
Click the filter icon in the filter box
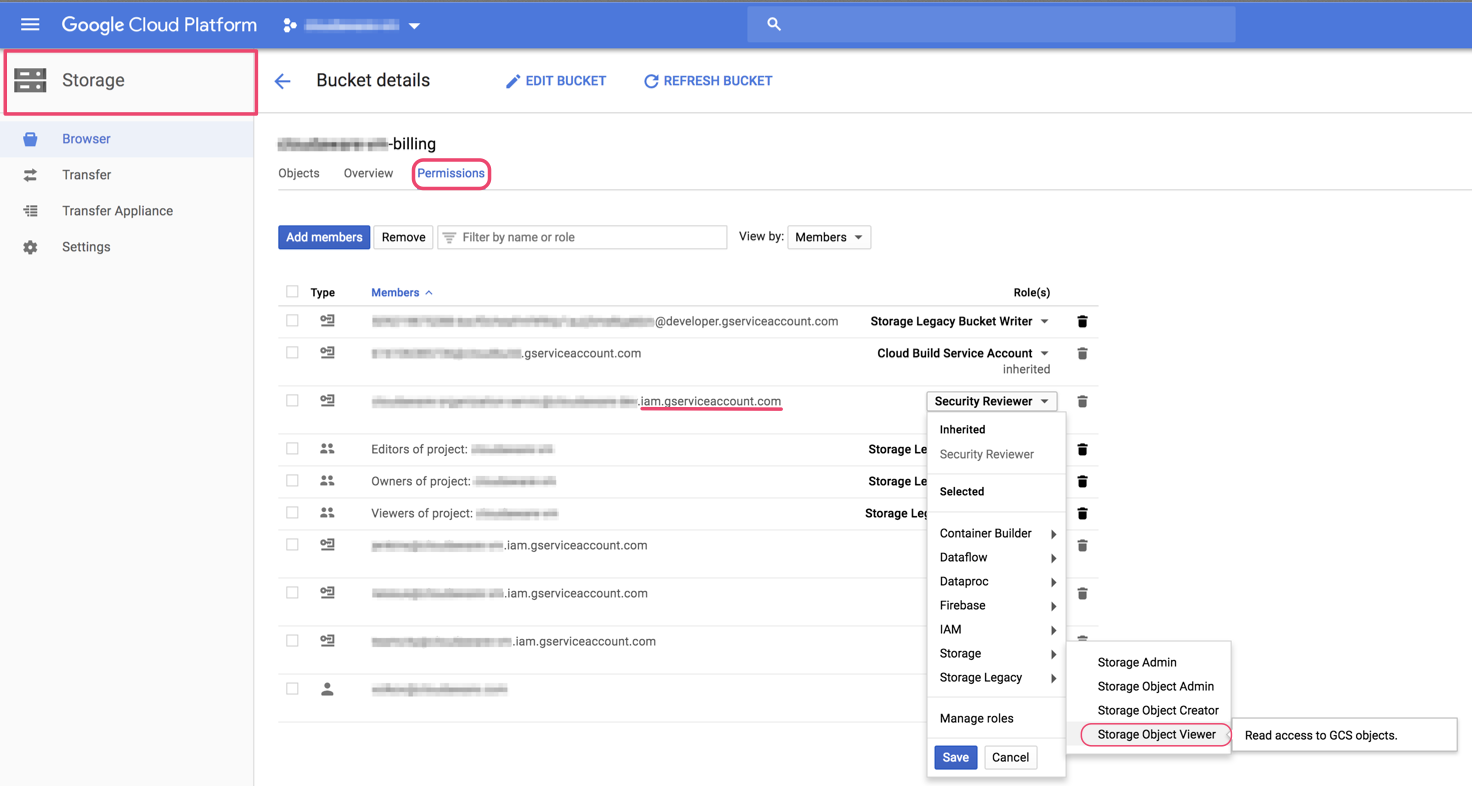click(x=449, y=237)
